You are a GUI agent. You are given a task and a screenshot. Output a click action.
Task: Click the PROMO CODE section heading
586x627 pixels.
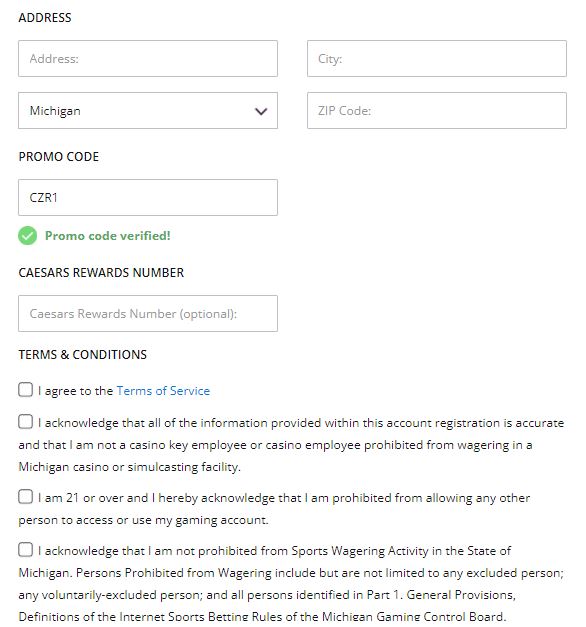pos(59,157)
